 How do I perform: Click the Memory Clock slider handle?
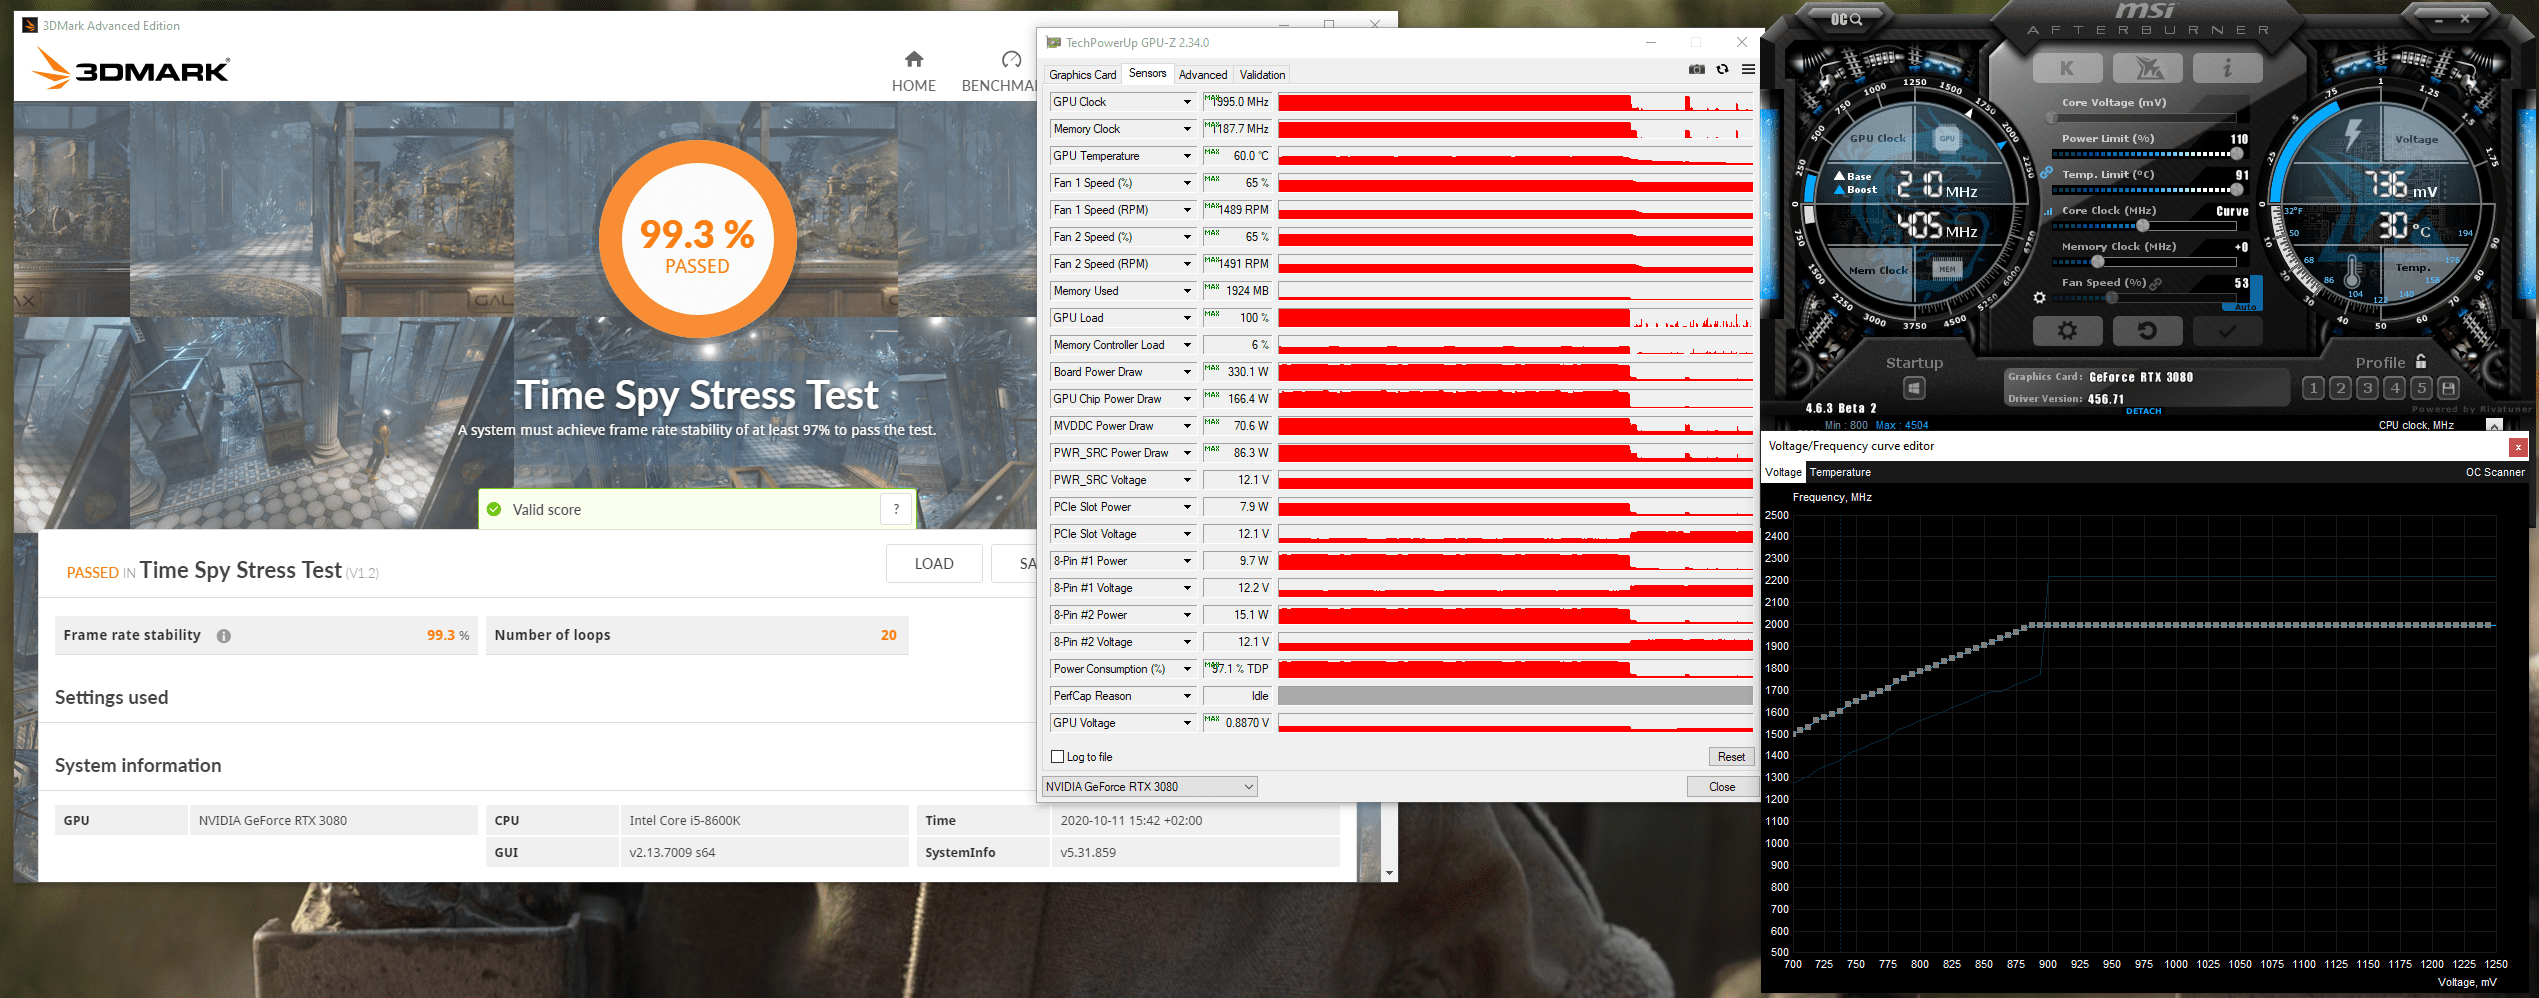tap(2098, 262)
